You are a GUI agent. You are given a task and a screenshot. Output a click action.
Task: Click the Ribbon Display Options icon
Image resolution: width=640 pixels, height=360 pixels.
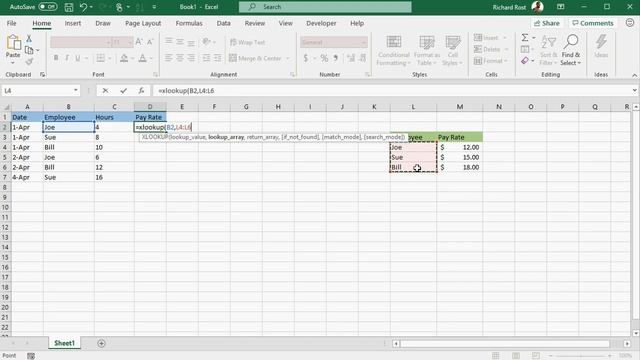point(560,7)
